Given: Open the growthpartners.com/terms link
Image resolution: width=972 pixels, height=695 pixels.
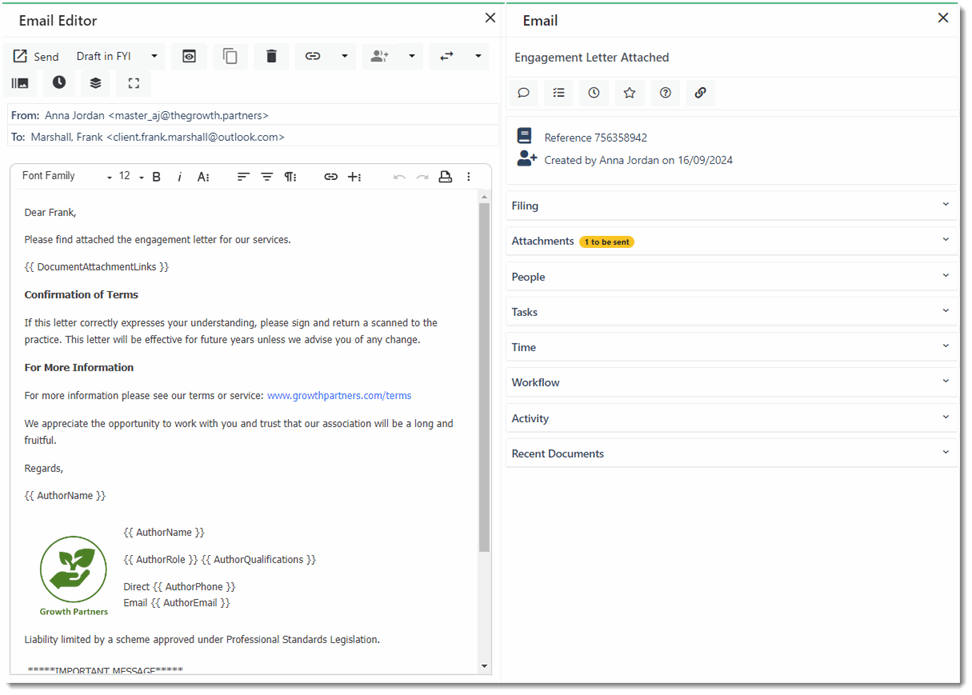Looking at the screenshot, I should pyautogui.click(x=339, y=395).
